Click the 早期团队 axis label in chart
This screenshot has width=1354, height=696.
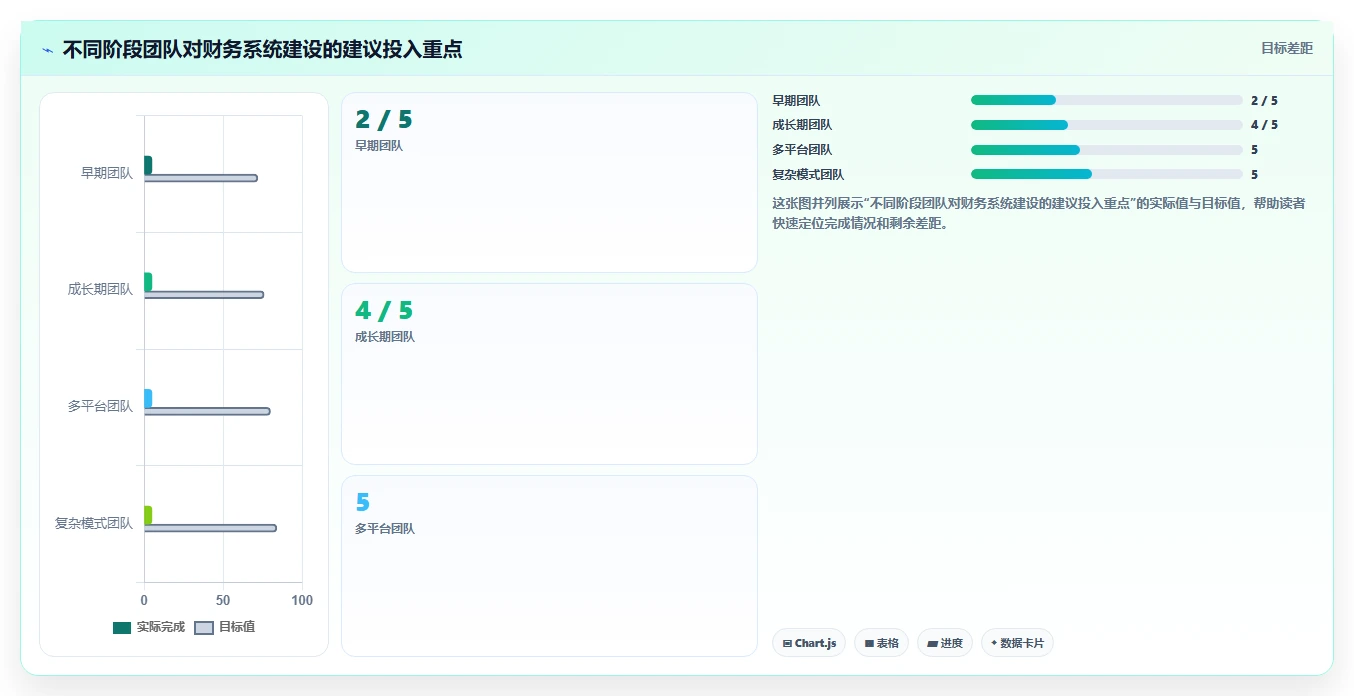[x=107, y=173]
